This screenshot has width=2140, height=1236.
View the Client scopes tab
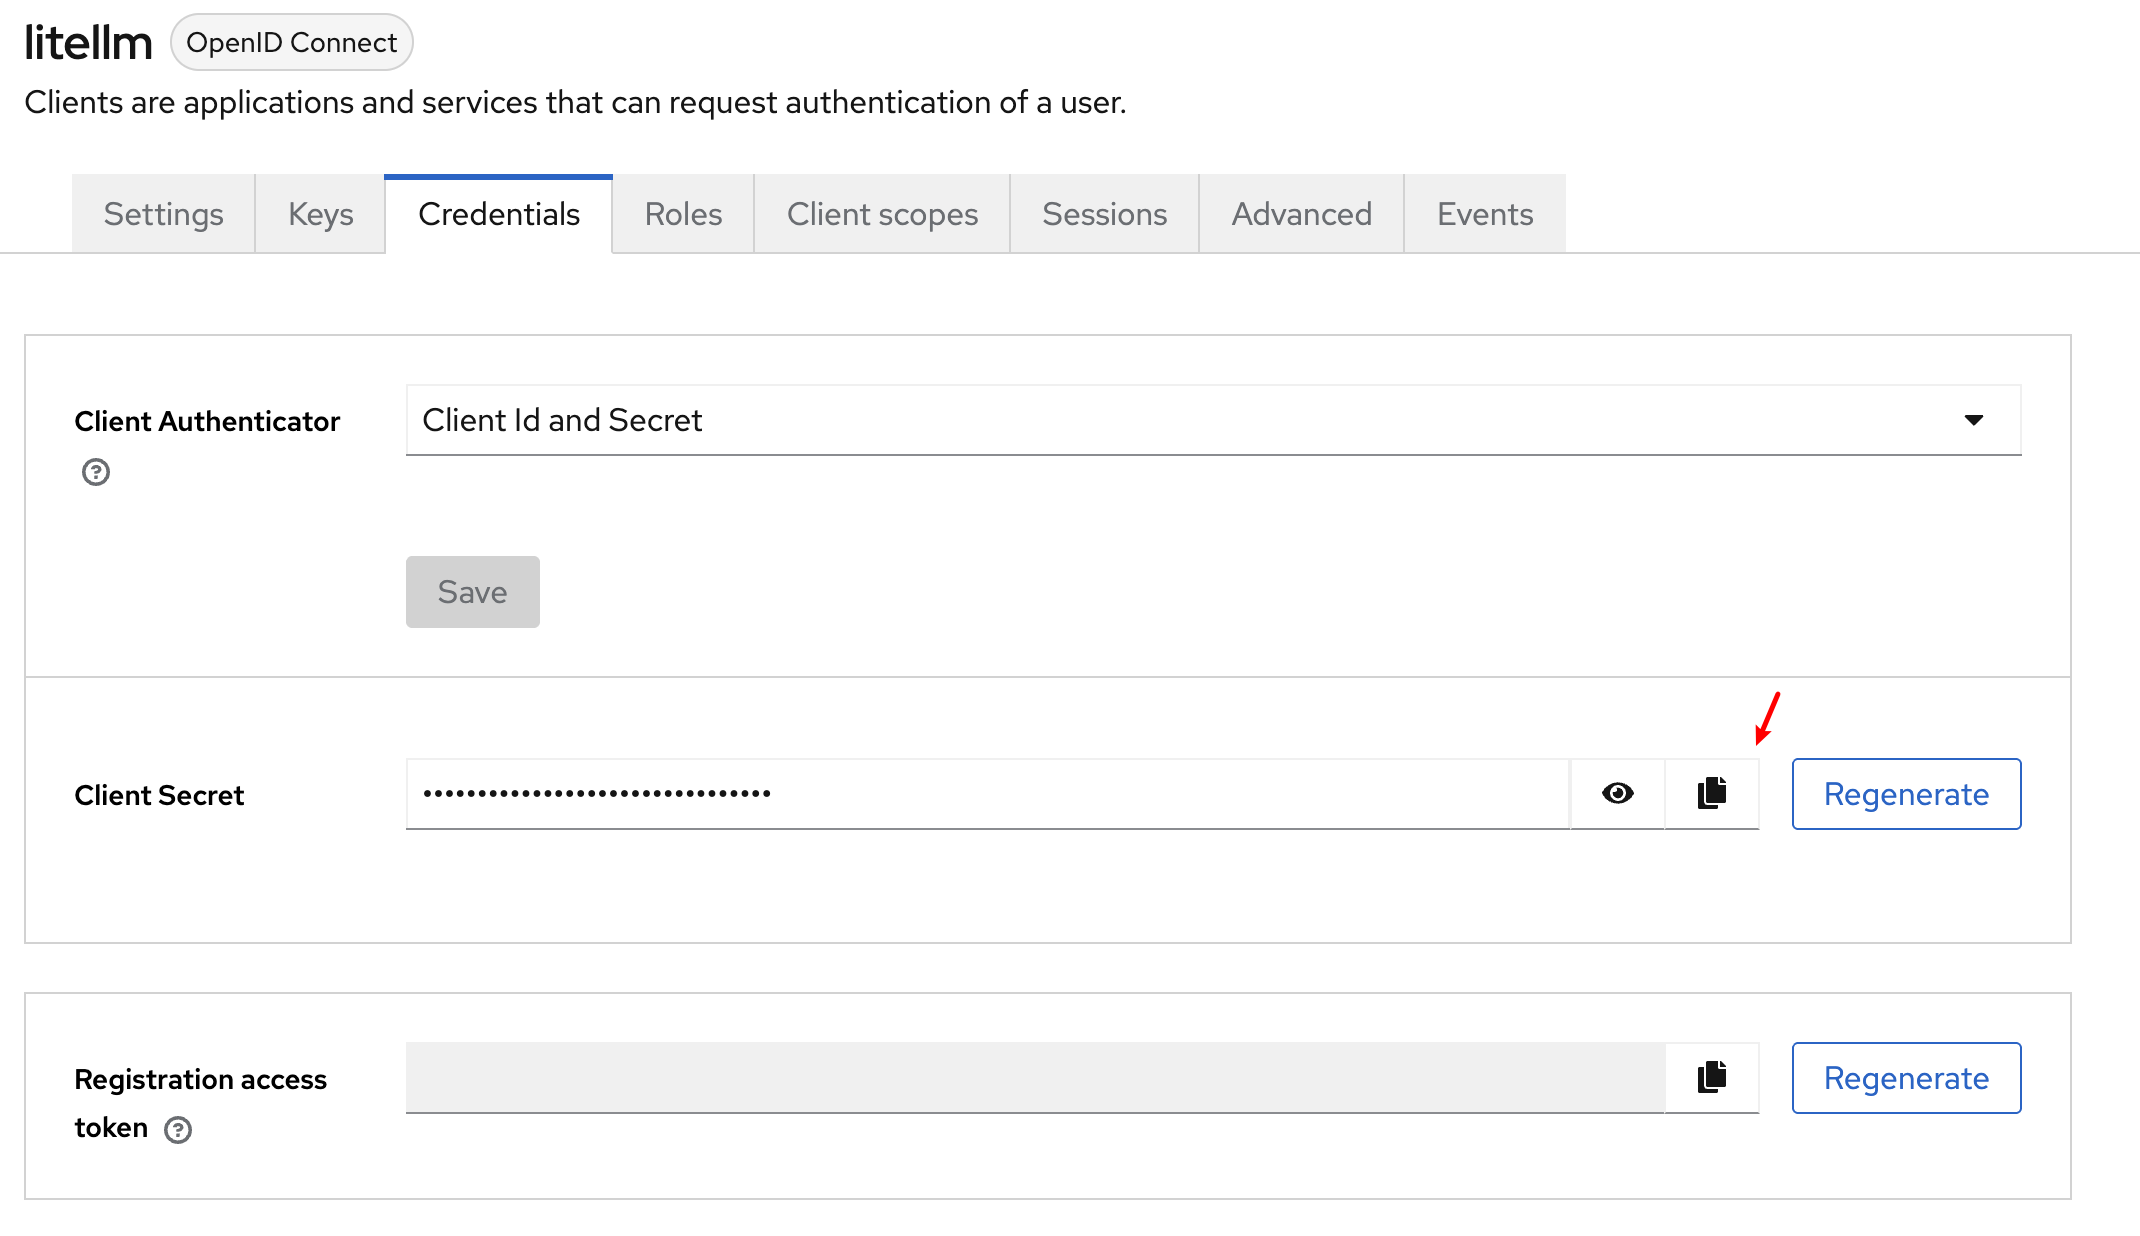[x=883, y=213]
